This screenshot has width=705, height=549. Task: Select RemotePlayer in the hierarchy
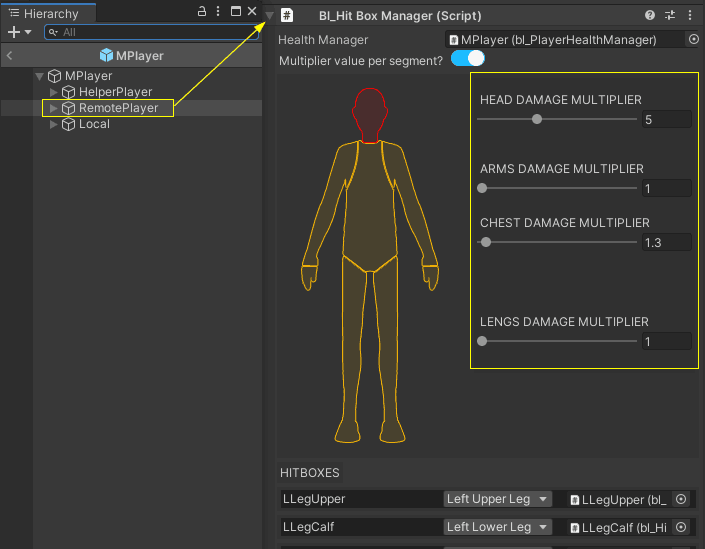tap(118, 108)
